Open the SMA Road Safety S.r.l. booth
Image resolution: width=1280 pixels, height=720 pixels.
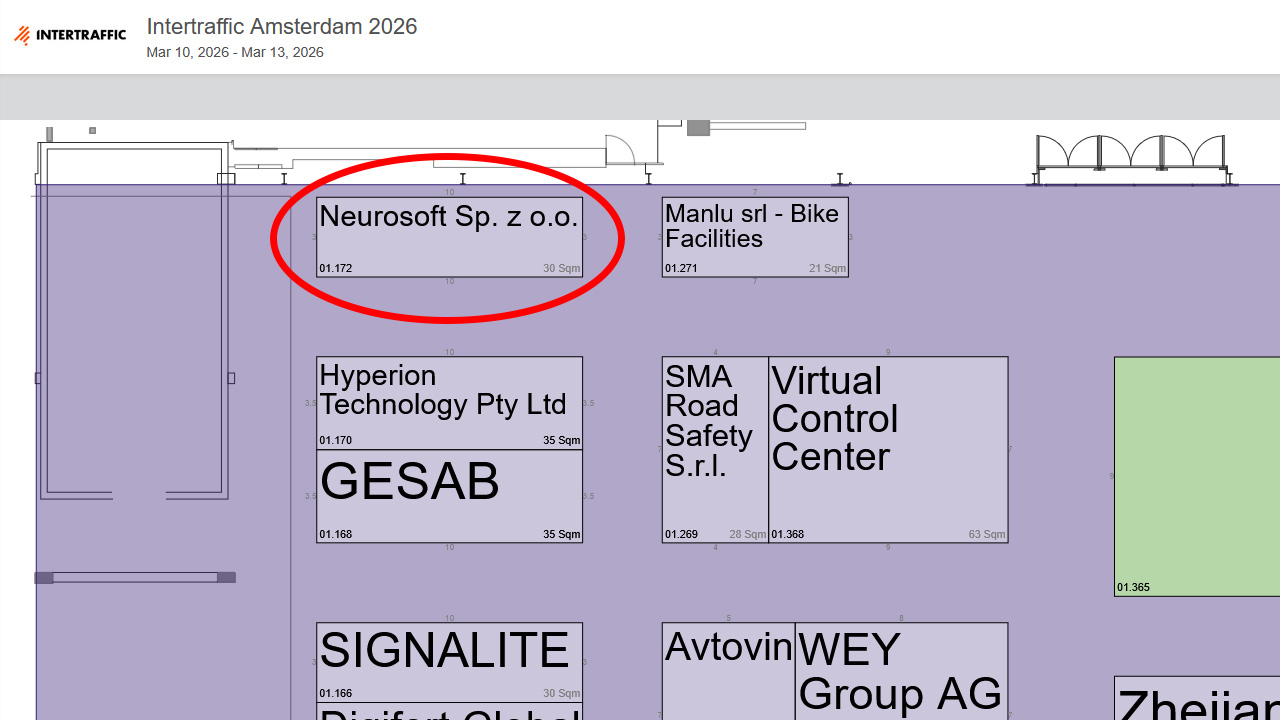(x=715, y=449)
